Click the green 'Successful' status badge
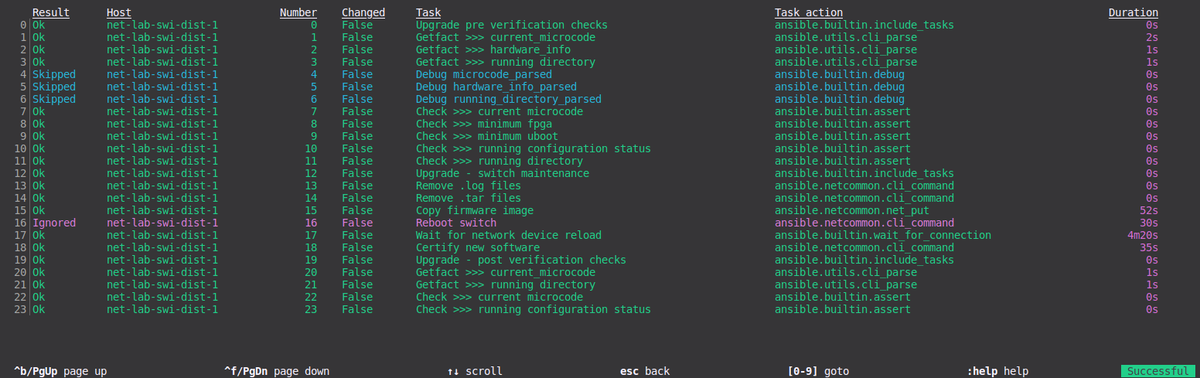Screen dimensions: 1200x378 point(1157,371)
